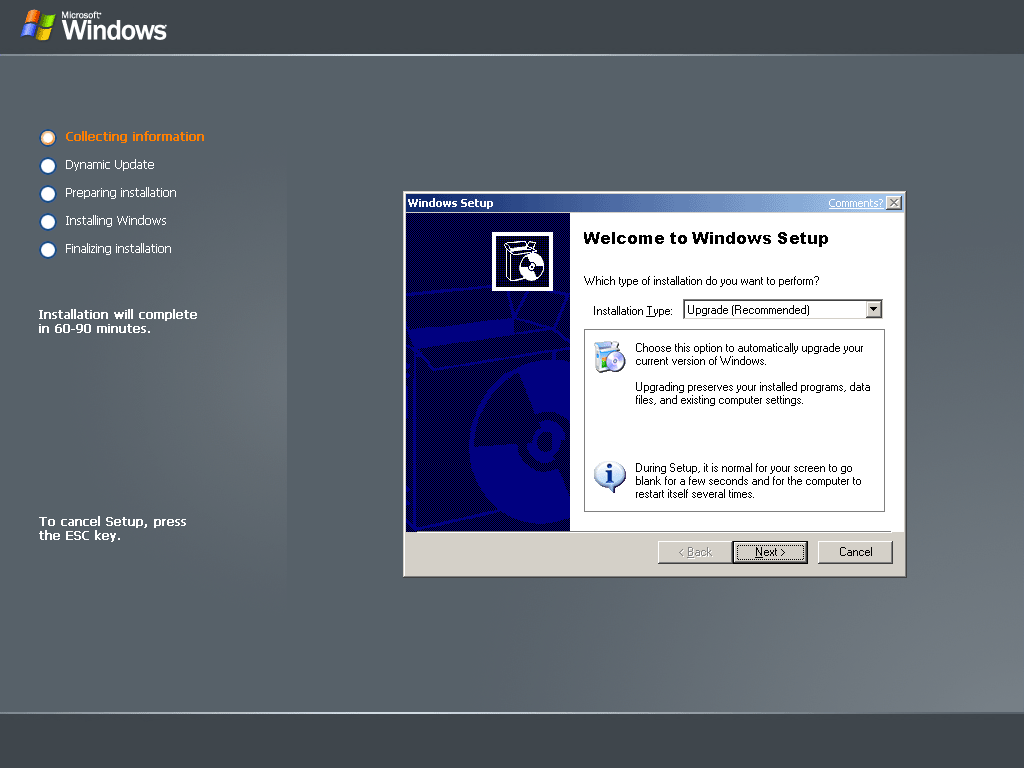Viewport: 1024px width, 768px height.
Task: Click the blue information bubble icon
Action: [610, 477]
